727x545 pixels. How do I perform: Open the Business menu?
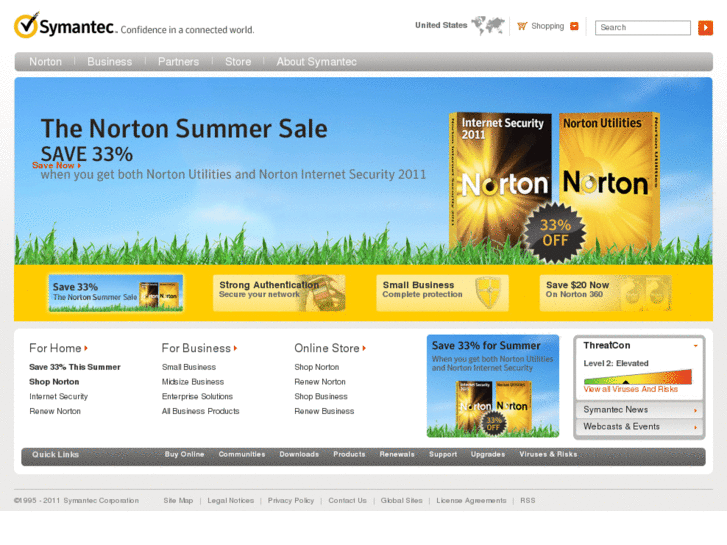pyautogui.click(x=109, y=62)
